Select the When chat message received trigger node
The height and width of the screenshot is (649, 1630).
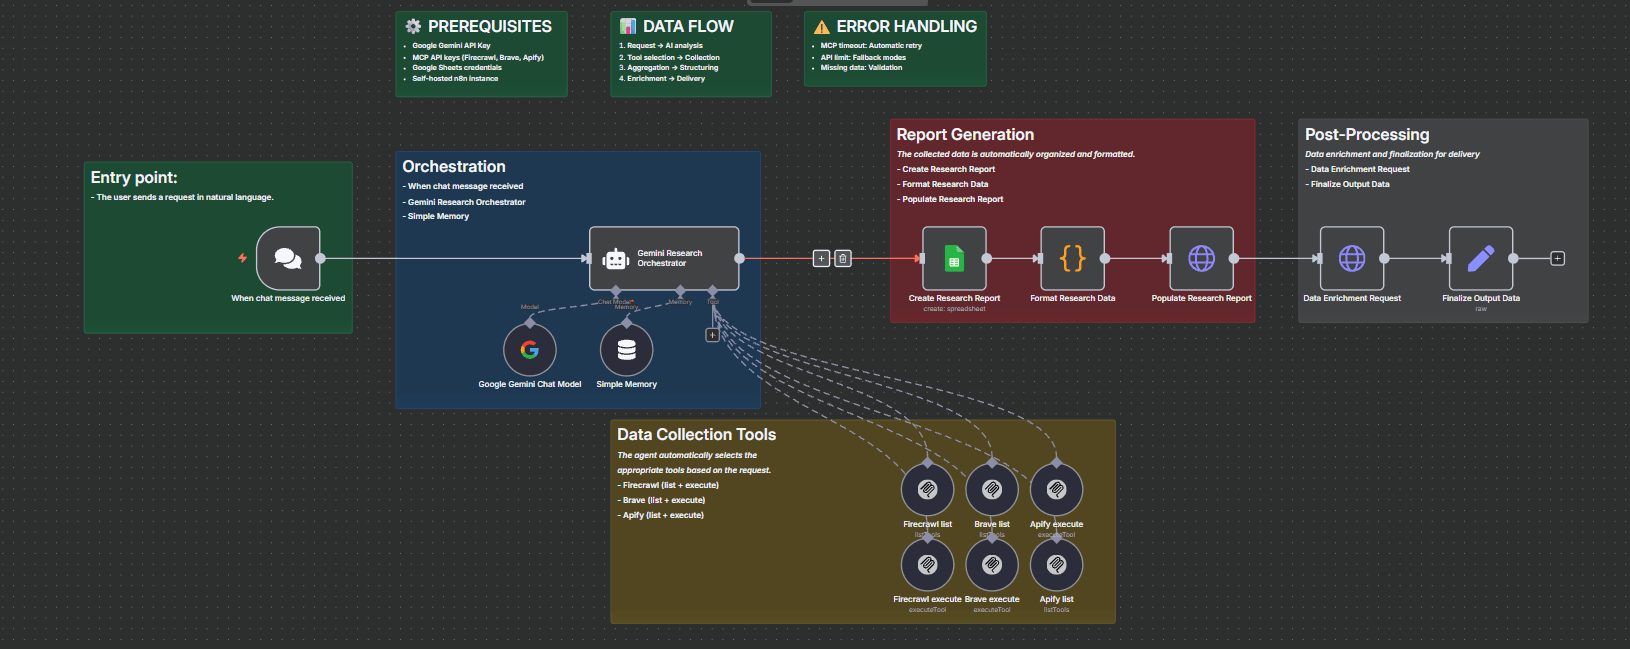coord(288,258)
